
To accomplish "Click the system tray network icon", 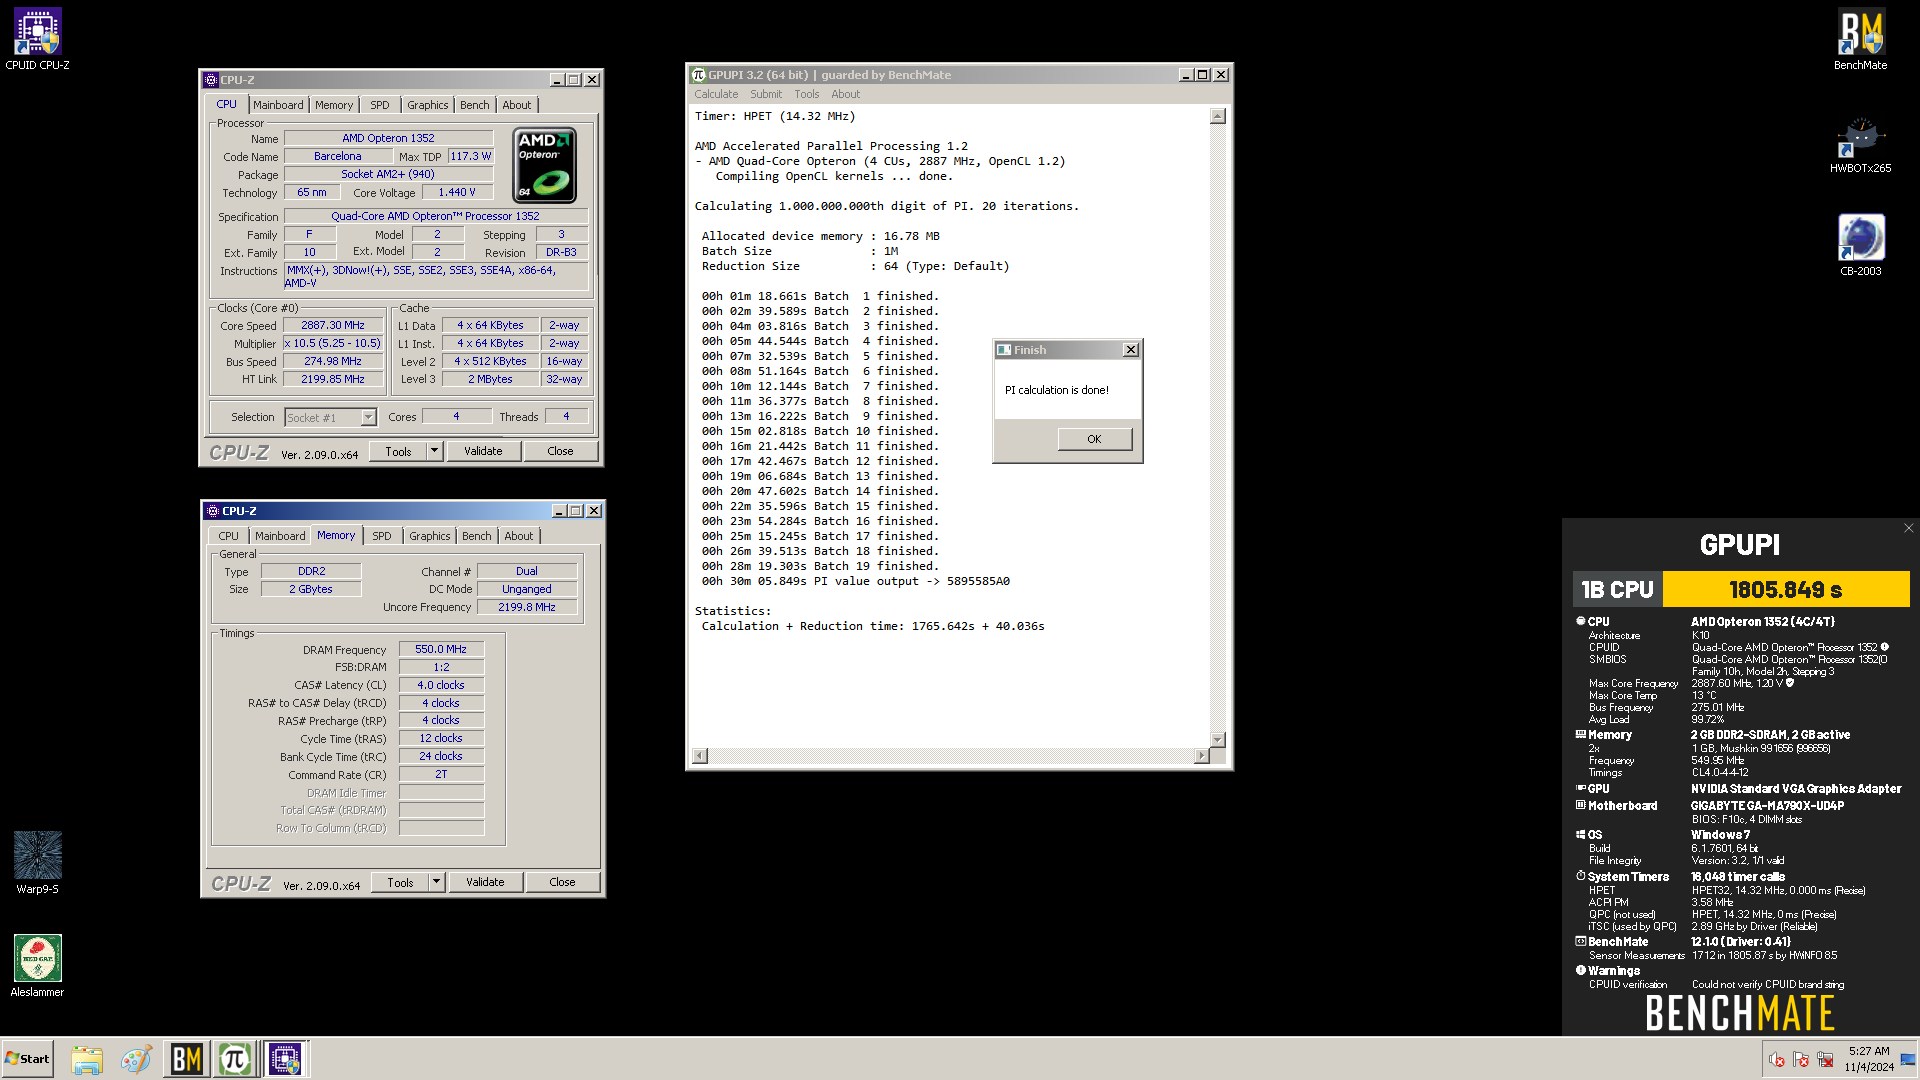I will (x=1825, y=1059).
